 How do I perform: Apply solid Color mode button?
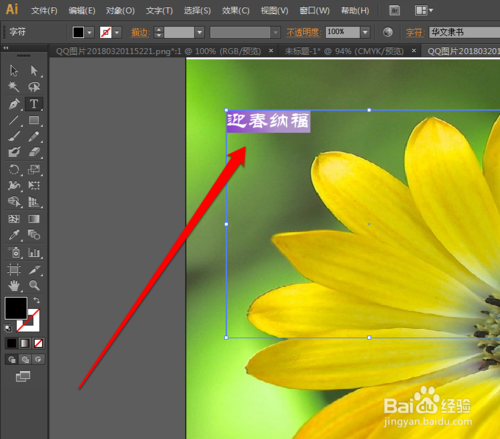pyautogui.click(x=11, y=343)
